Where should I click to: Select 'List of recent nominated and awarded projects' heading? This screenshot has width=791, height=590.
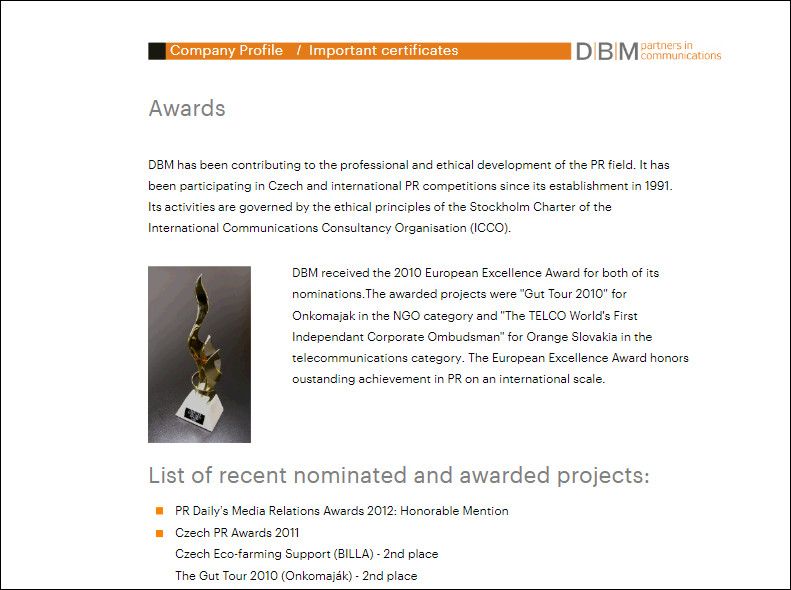coord(399,476)
